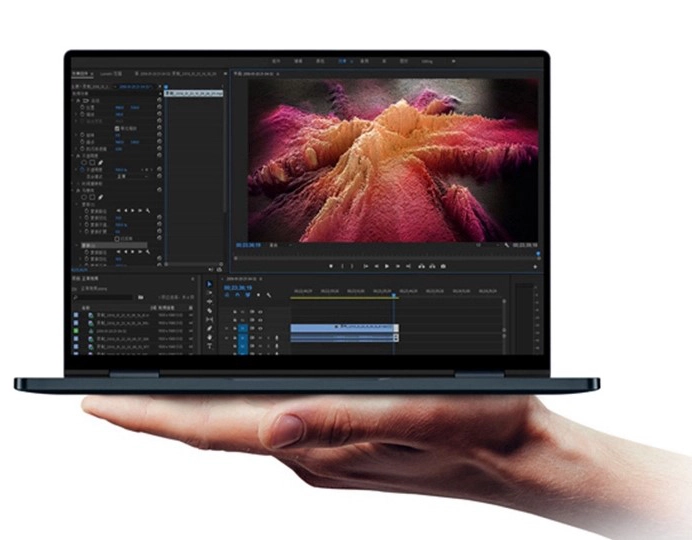Show hidden workspaces via top overflow chevron

click(x=453, y=61)
